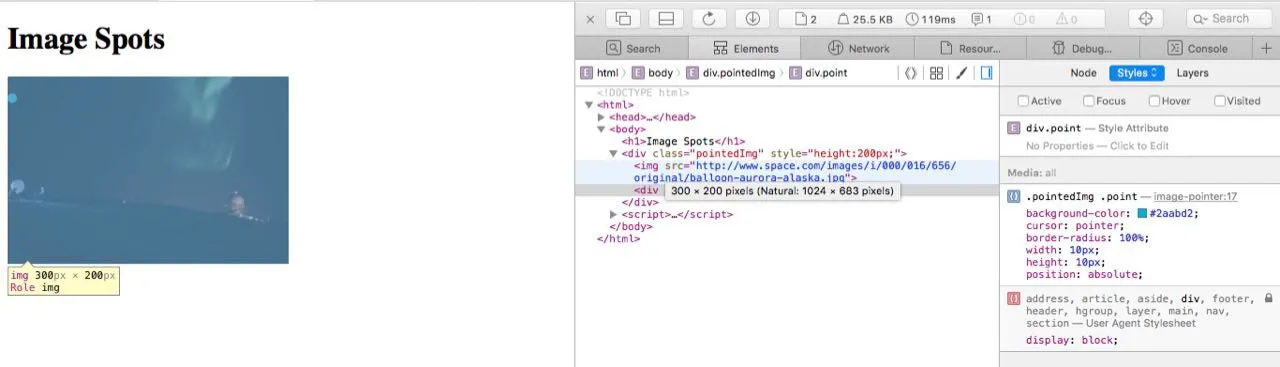This screenshot has width=1280, height=367.
Task: Enable the Focus pseudo-class checkbox
Action: click(x=1089, y=101)
